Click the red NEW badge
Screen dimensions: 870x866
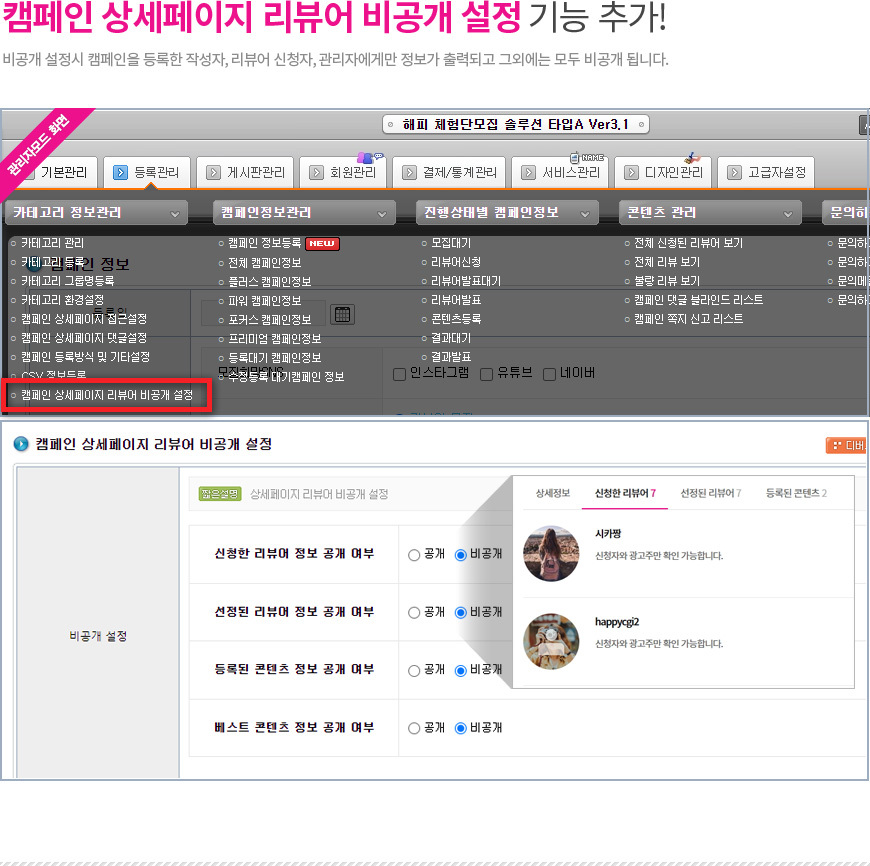tap(322, 244)
